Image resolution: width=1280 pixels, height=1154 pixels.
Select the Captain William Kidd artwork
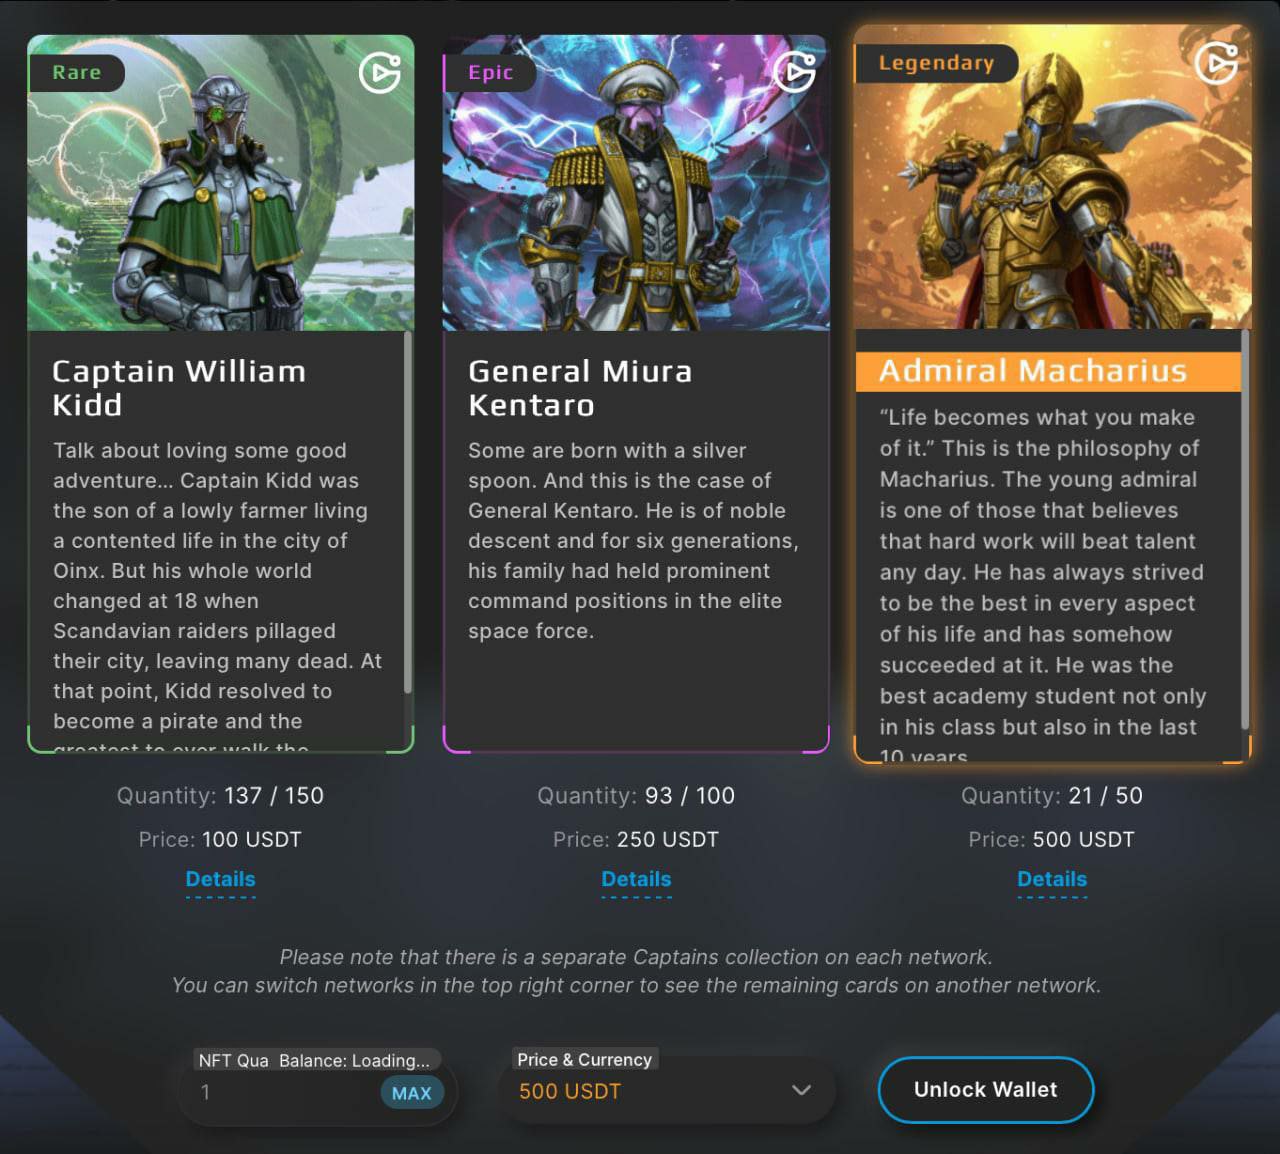tap(221, 183)
